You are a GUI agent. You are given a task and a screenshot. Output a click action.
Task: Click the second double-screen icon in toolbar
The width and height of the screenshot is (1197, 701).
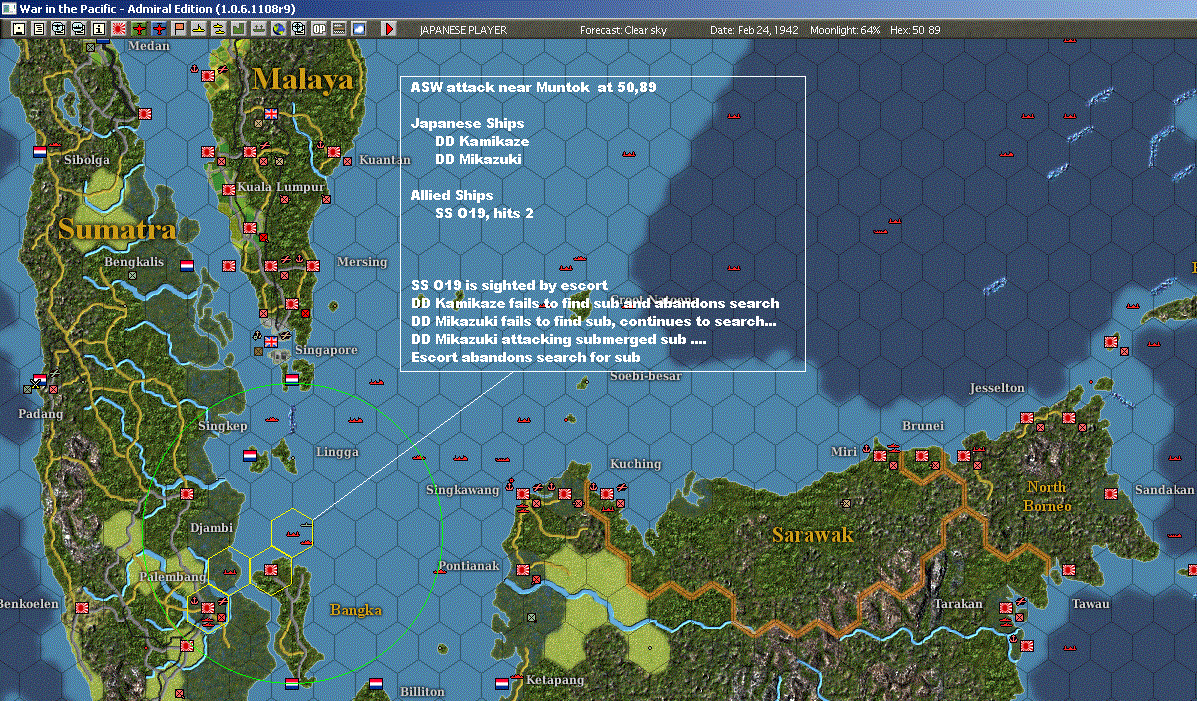coord(79,29)
